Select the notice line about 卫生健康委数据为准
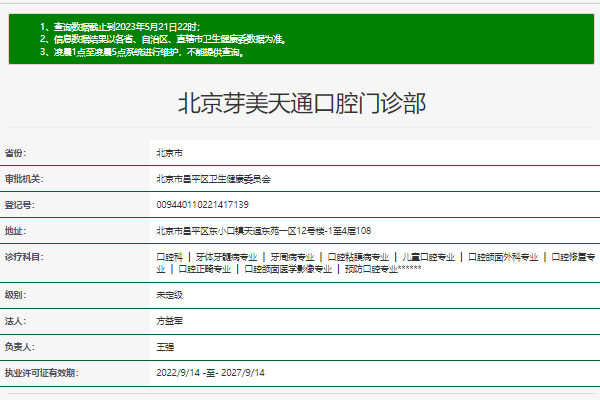Image resolution: width=600 pixels, height=400 pixels. 163,39
